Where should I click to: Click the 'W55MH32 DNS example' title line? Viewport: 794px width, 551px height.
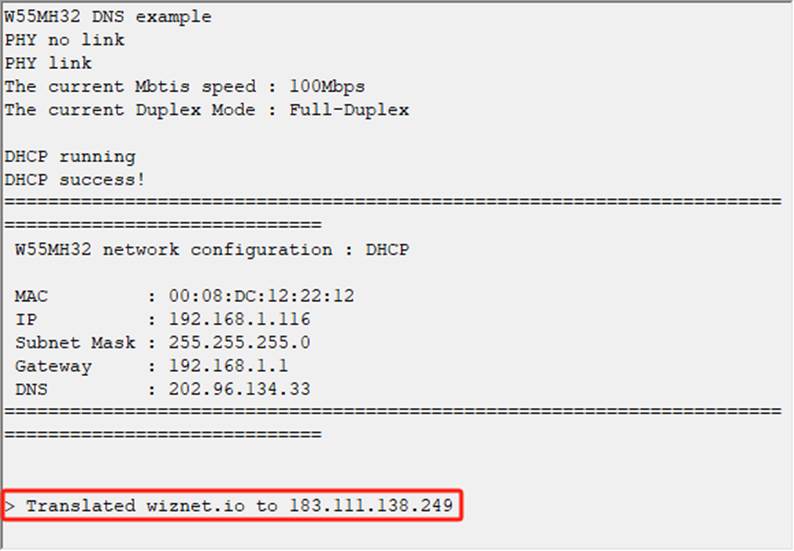pos(108,17)
